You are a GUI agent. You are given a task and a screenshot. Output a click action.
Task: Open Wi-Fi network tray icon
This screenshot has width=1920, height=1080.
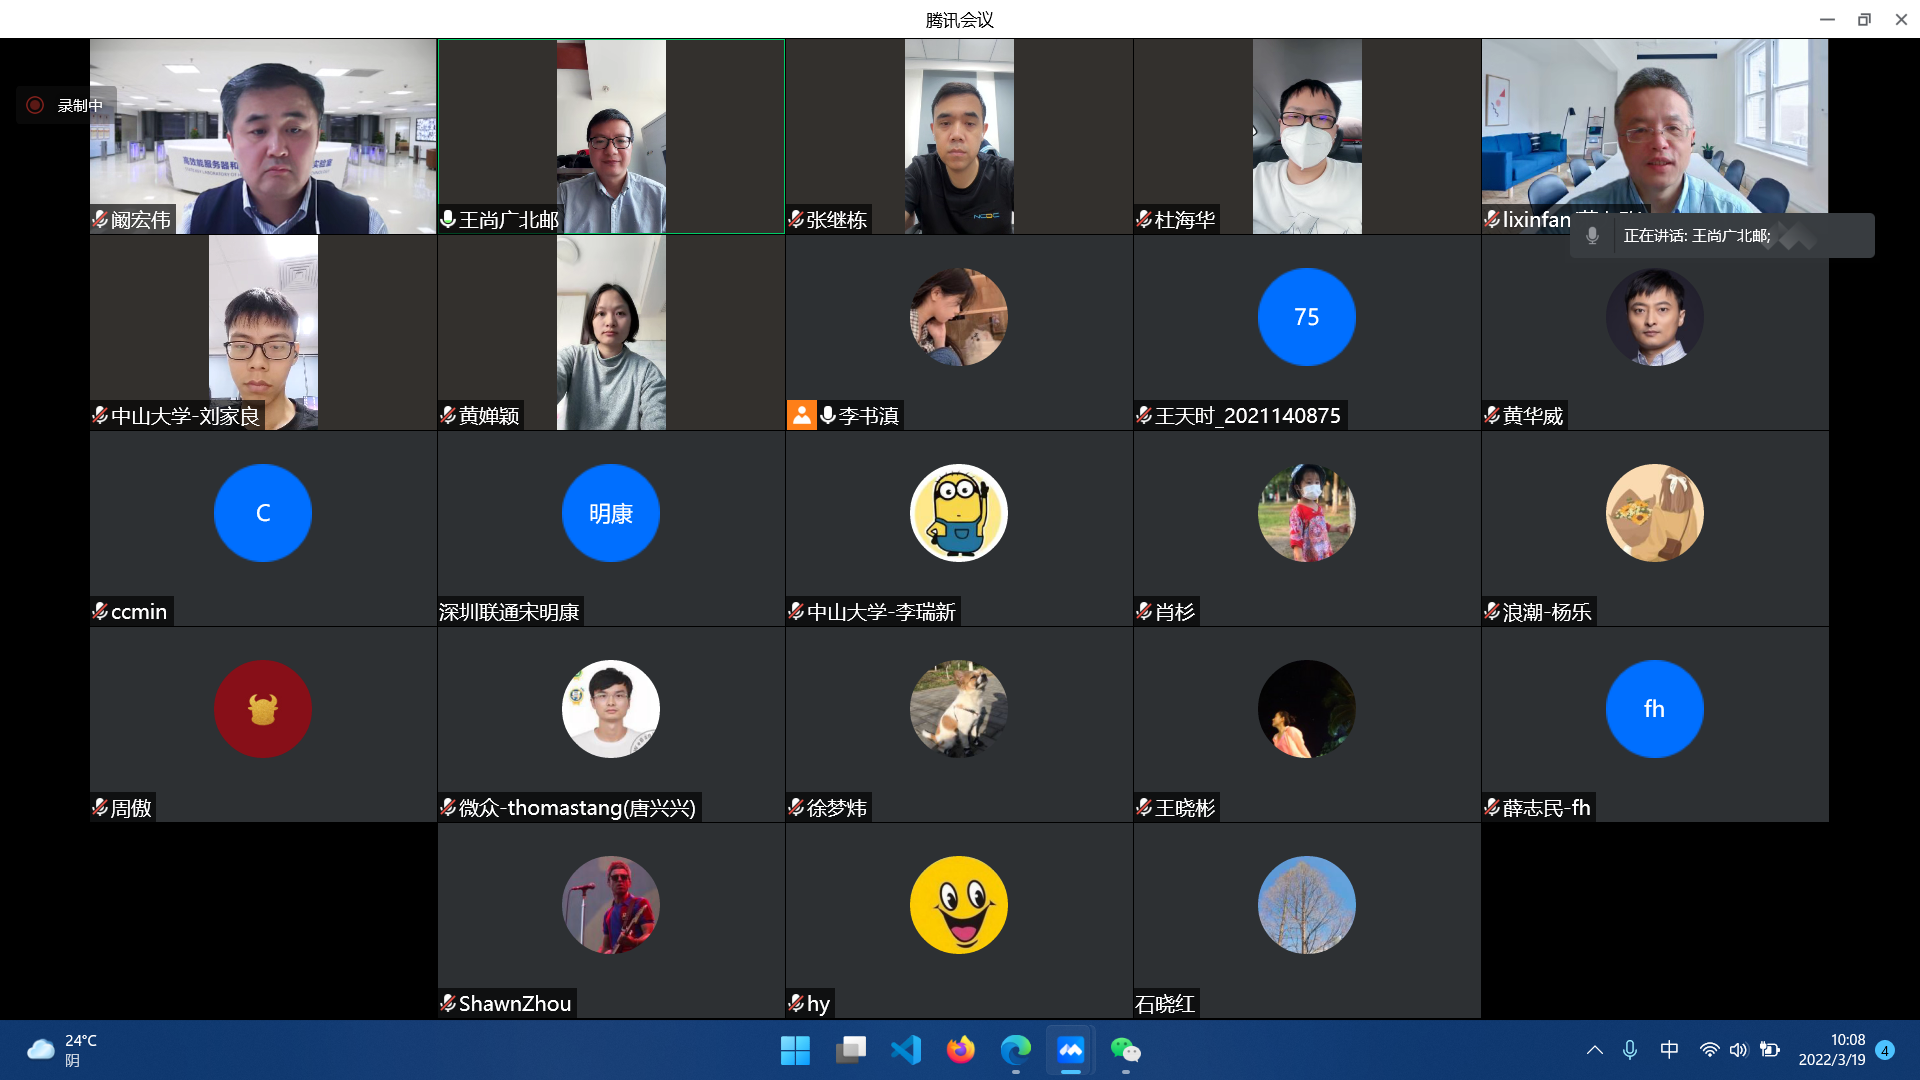tap(1709, 1050)
